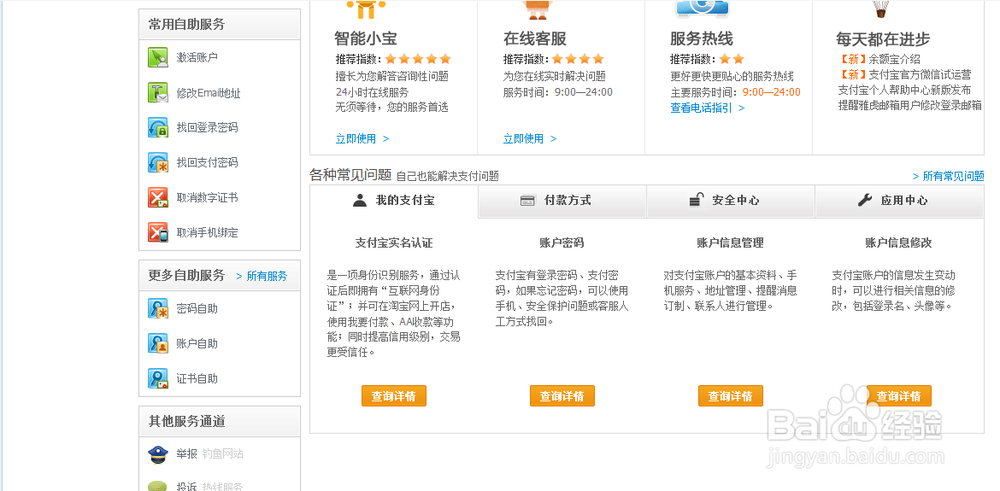The image size is (1000, 491).
Task: Click the 密码自助 icon
Action: click(158, 309)
